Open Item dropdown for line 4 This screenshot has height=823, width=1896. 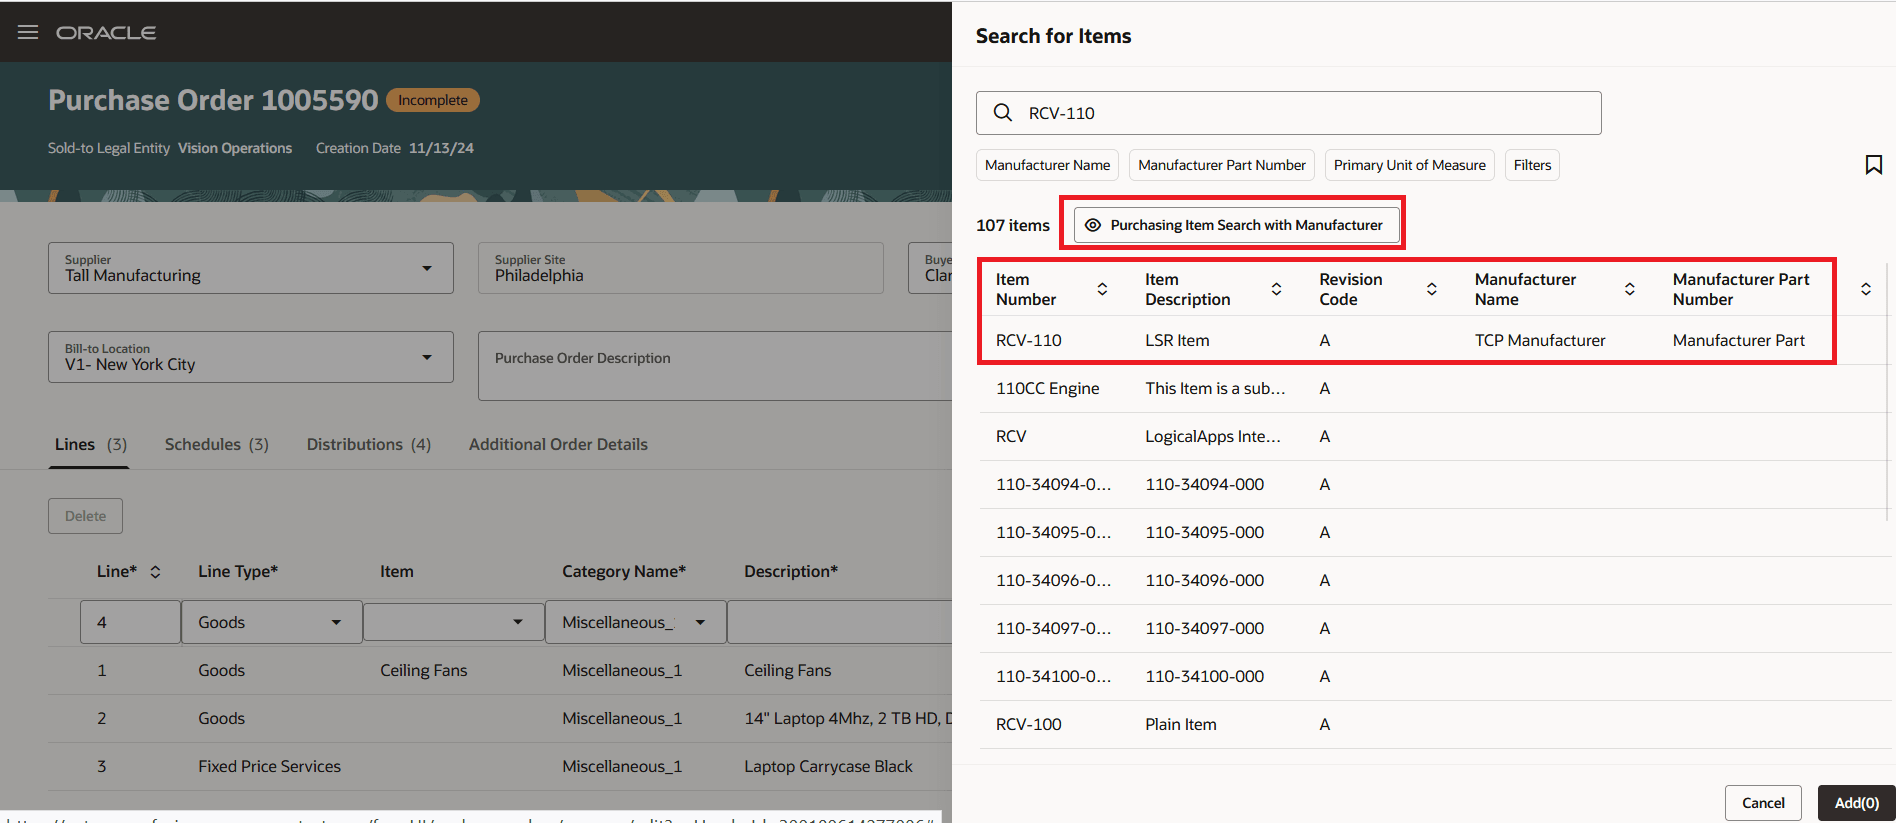[x=517, y=622]
